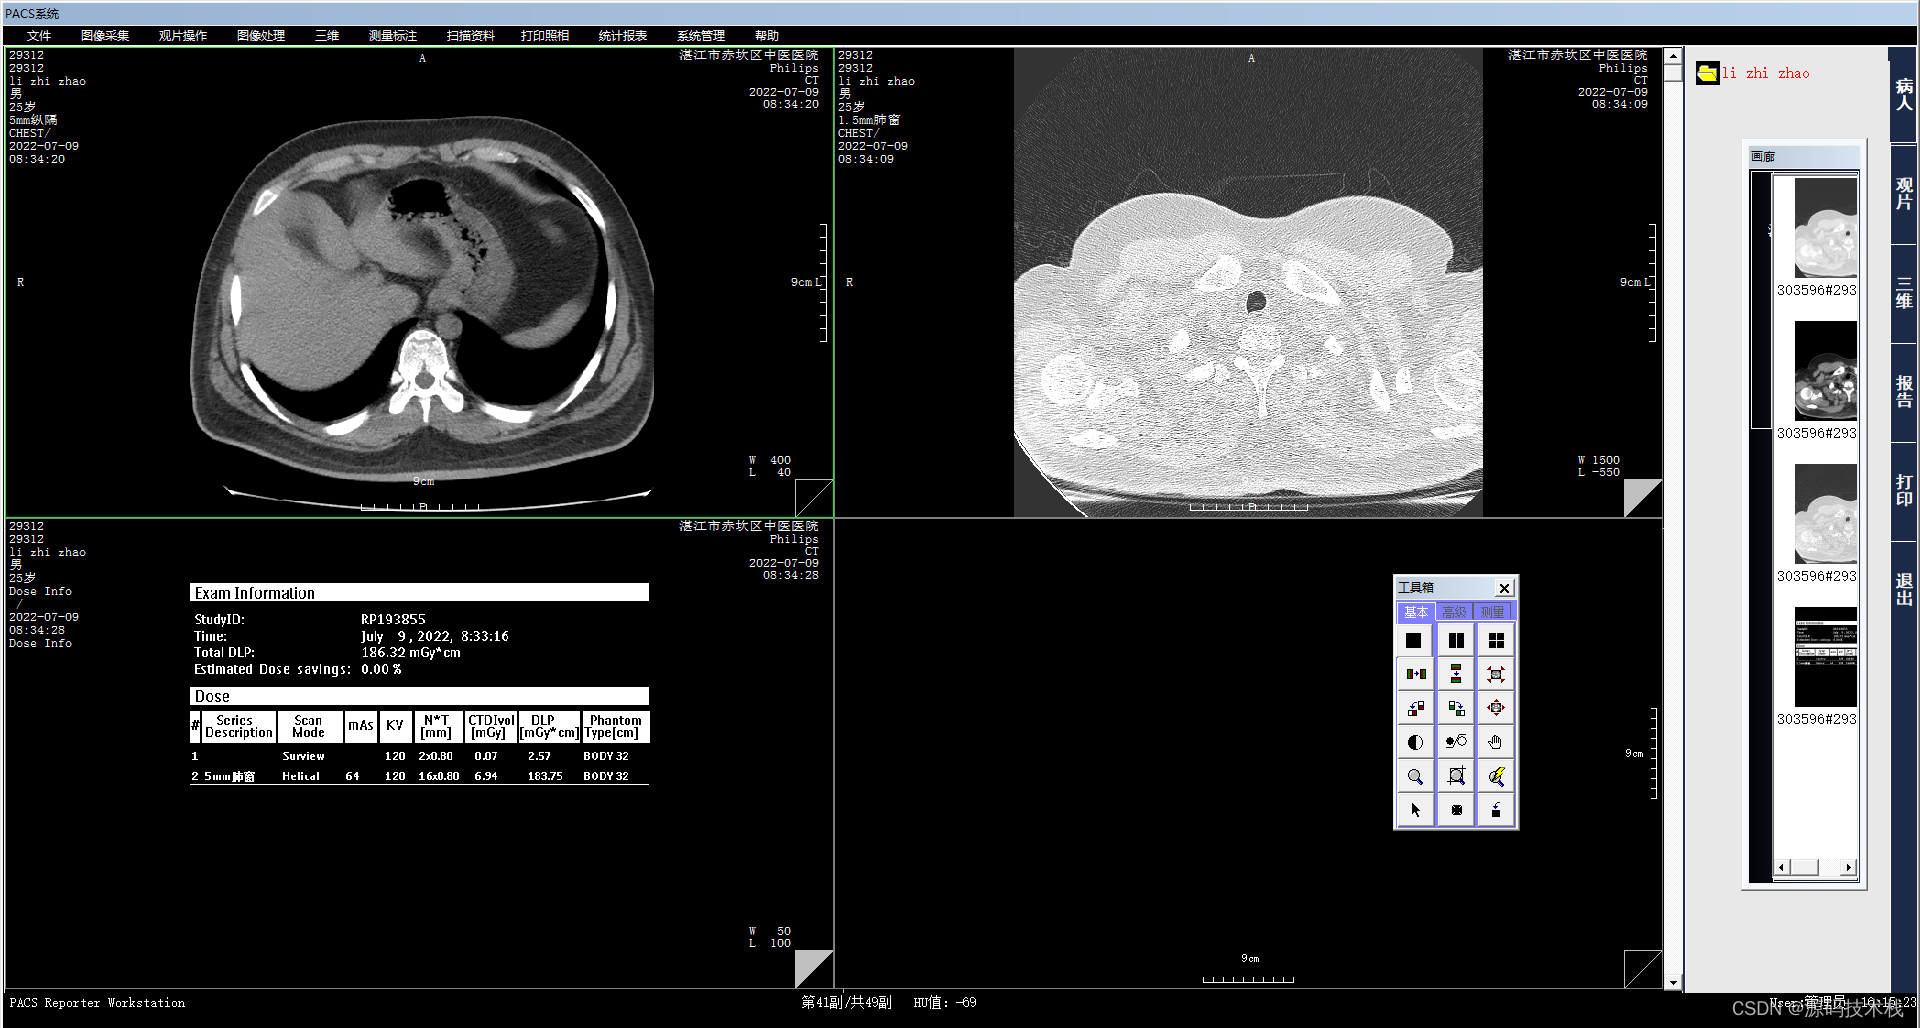Click the horizontal flip image icon
The height and width of the screenshot is (1028, 1920).
coord(1414,674)
